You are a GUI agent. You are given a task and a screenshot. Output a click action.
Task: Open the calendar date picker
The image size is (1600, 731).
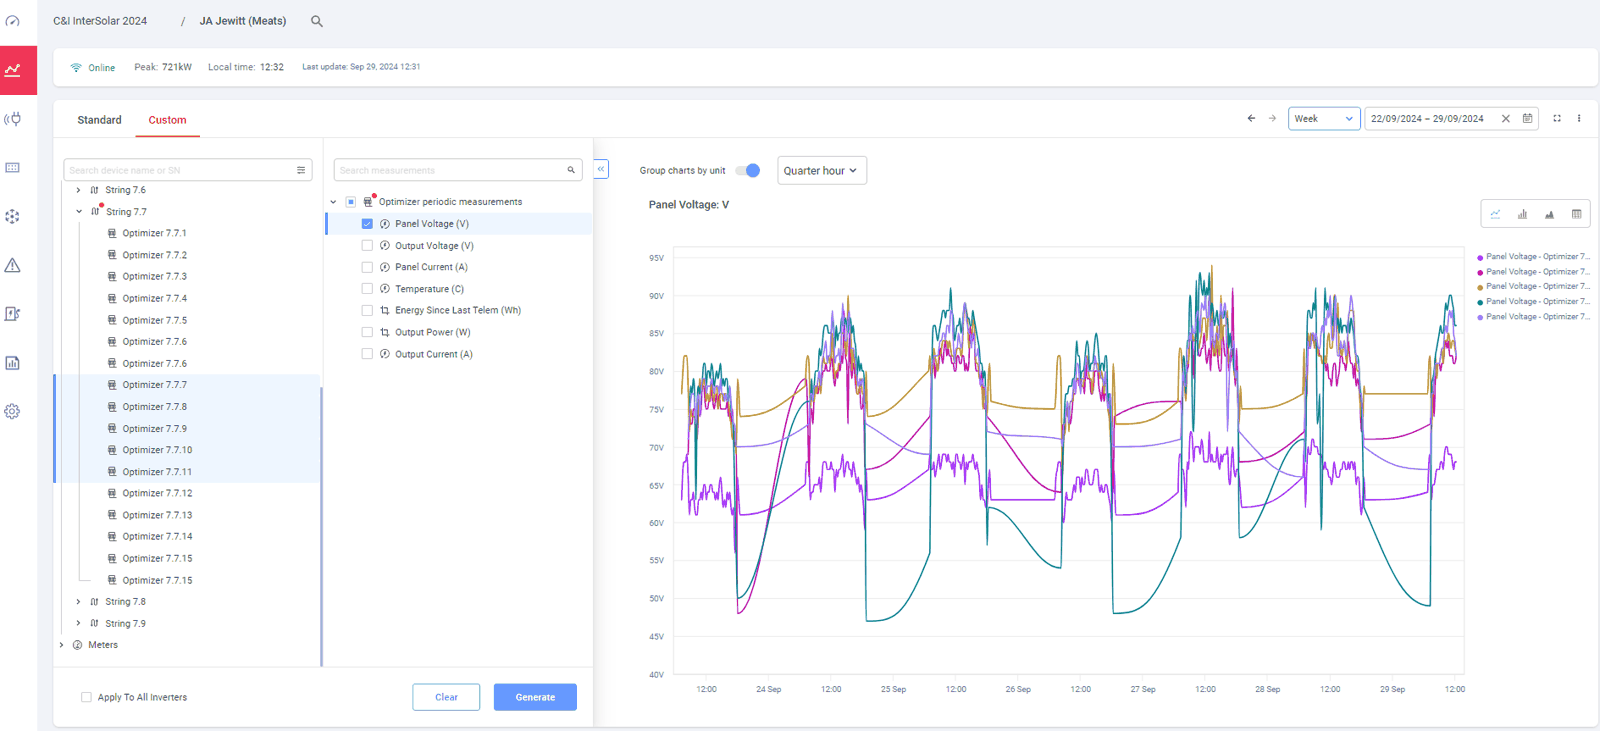coord(1527,118)
